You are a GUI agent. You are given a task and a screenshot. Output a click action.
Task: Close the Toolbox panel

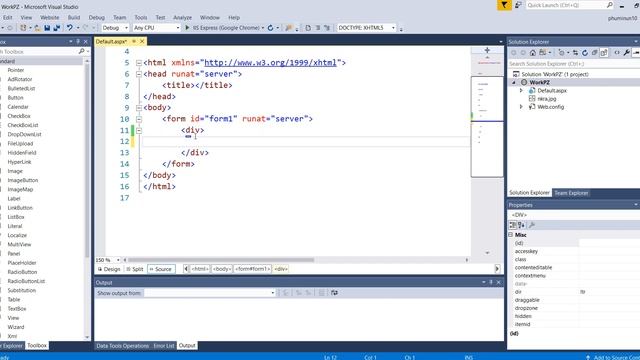pyautogui.click(x=86, y=42)
